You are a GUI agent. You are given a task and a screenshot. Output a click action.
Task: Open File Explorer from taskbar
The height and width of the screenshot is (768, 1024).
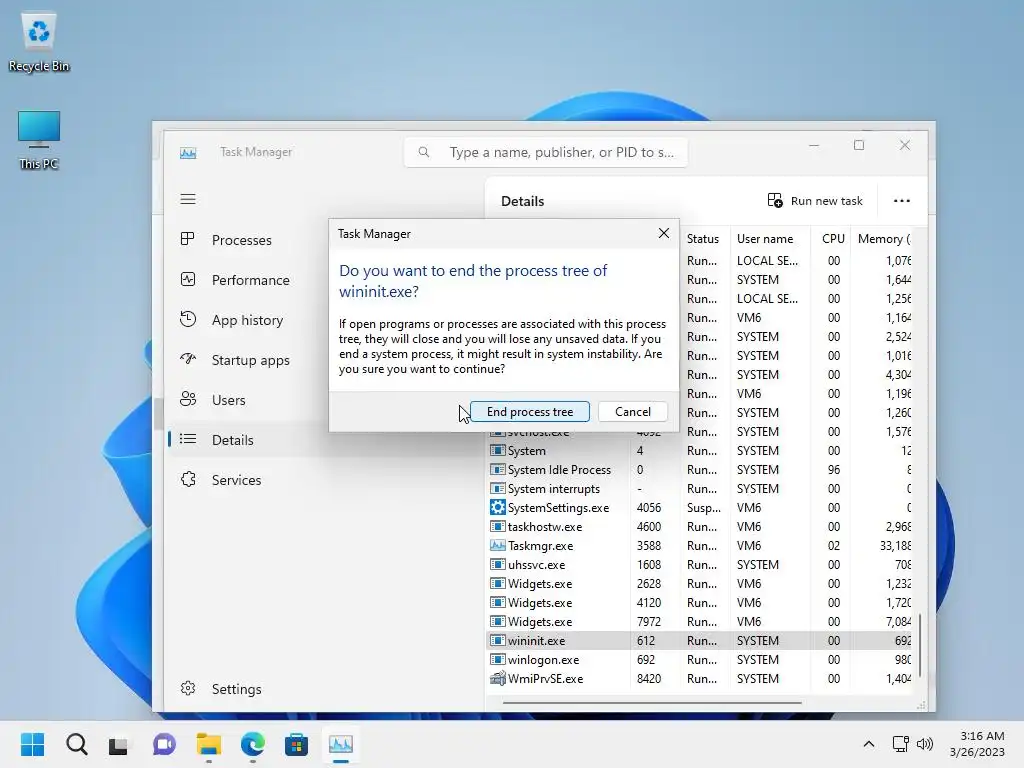point(208,744)
